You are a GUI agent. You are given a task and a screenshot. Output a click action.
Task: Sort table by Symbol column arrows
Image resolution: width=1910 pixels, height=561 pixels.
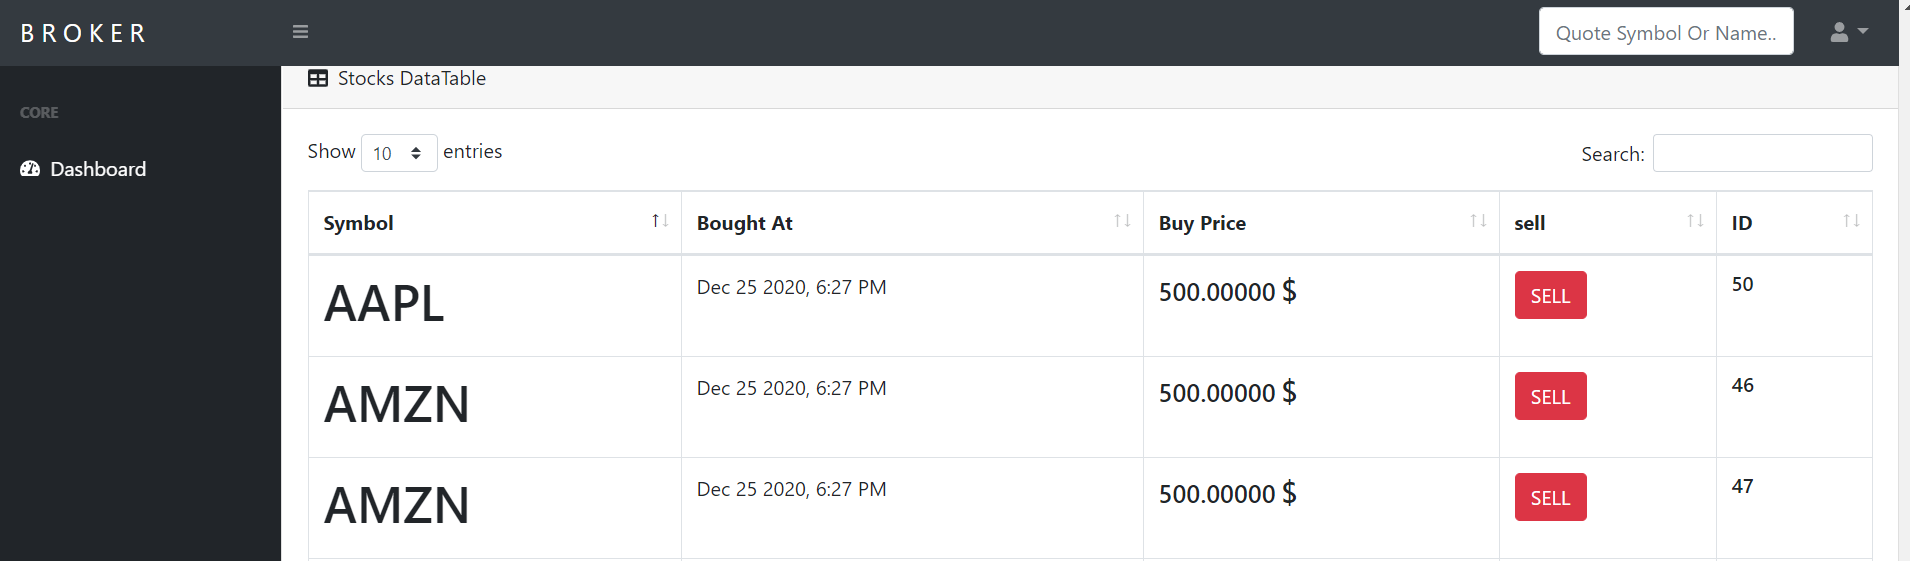click(660, 221)
